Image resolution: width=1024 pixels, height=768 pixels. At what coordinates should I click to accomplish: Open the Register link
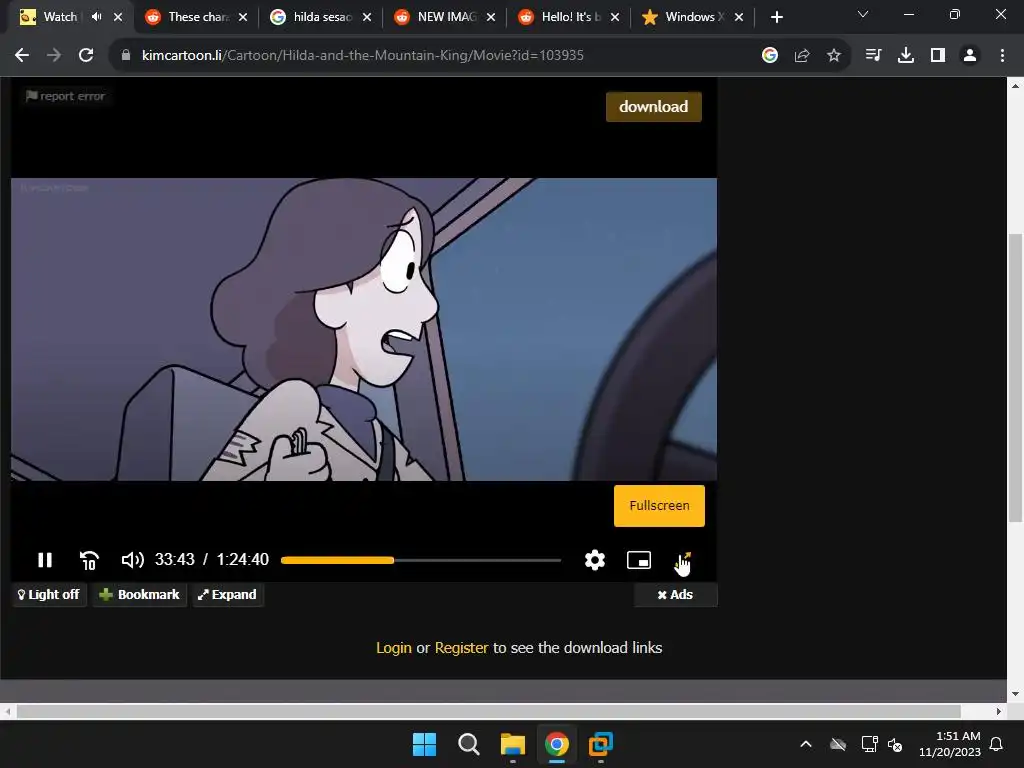[461, 648]
